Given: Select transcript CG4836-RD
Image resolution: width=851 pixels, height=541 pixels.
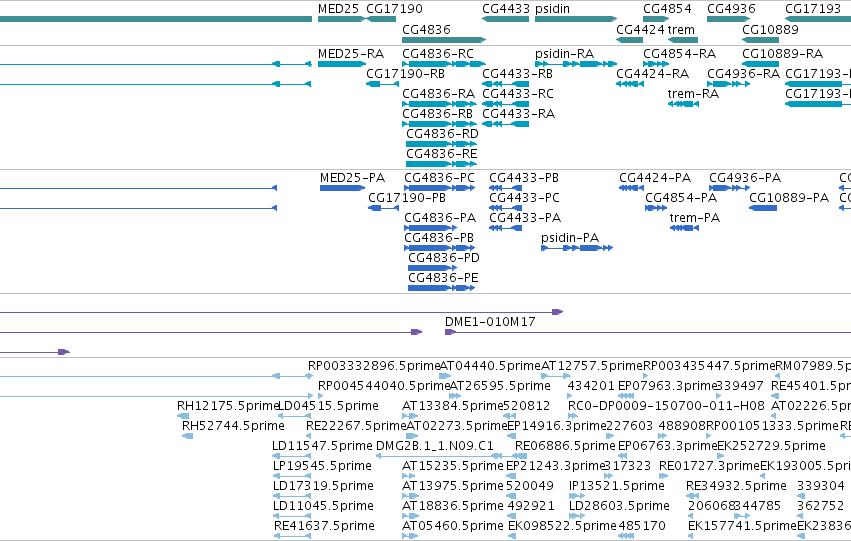Looking at the screenshot, I should 442,134.
